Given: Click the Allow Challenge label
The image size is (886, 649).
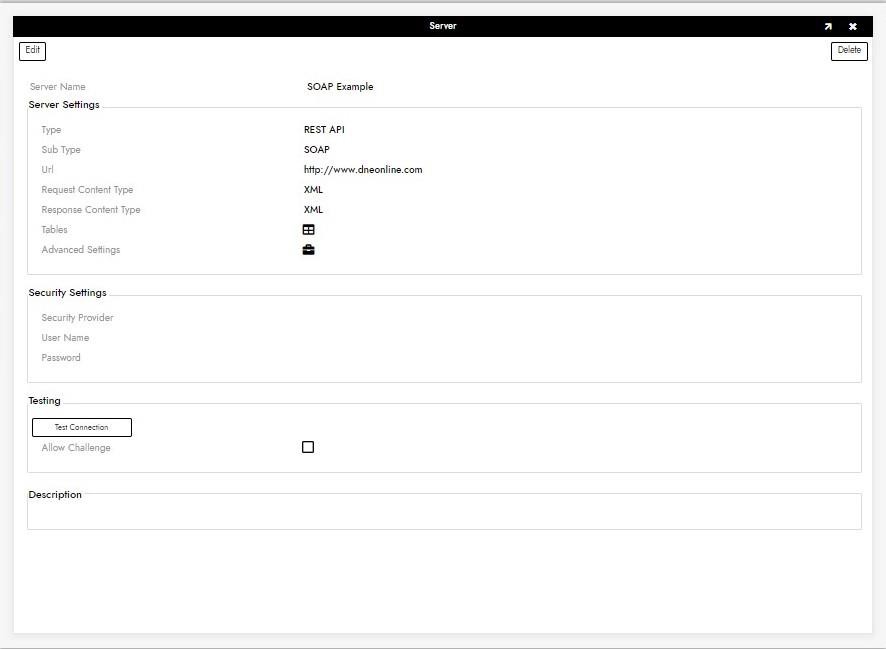Looking at the screenshot, I should [76, 448].
